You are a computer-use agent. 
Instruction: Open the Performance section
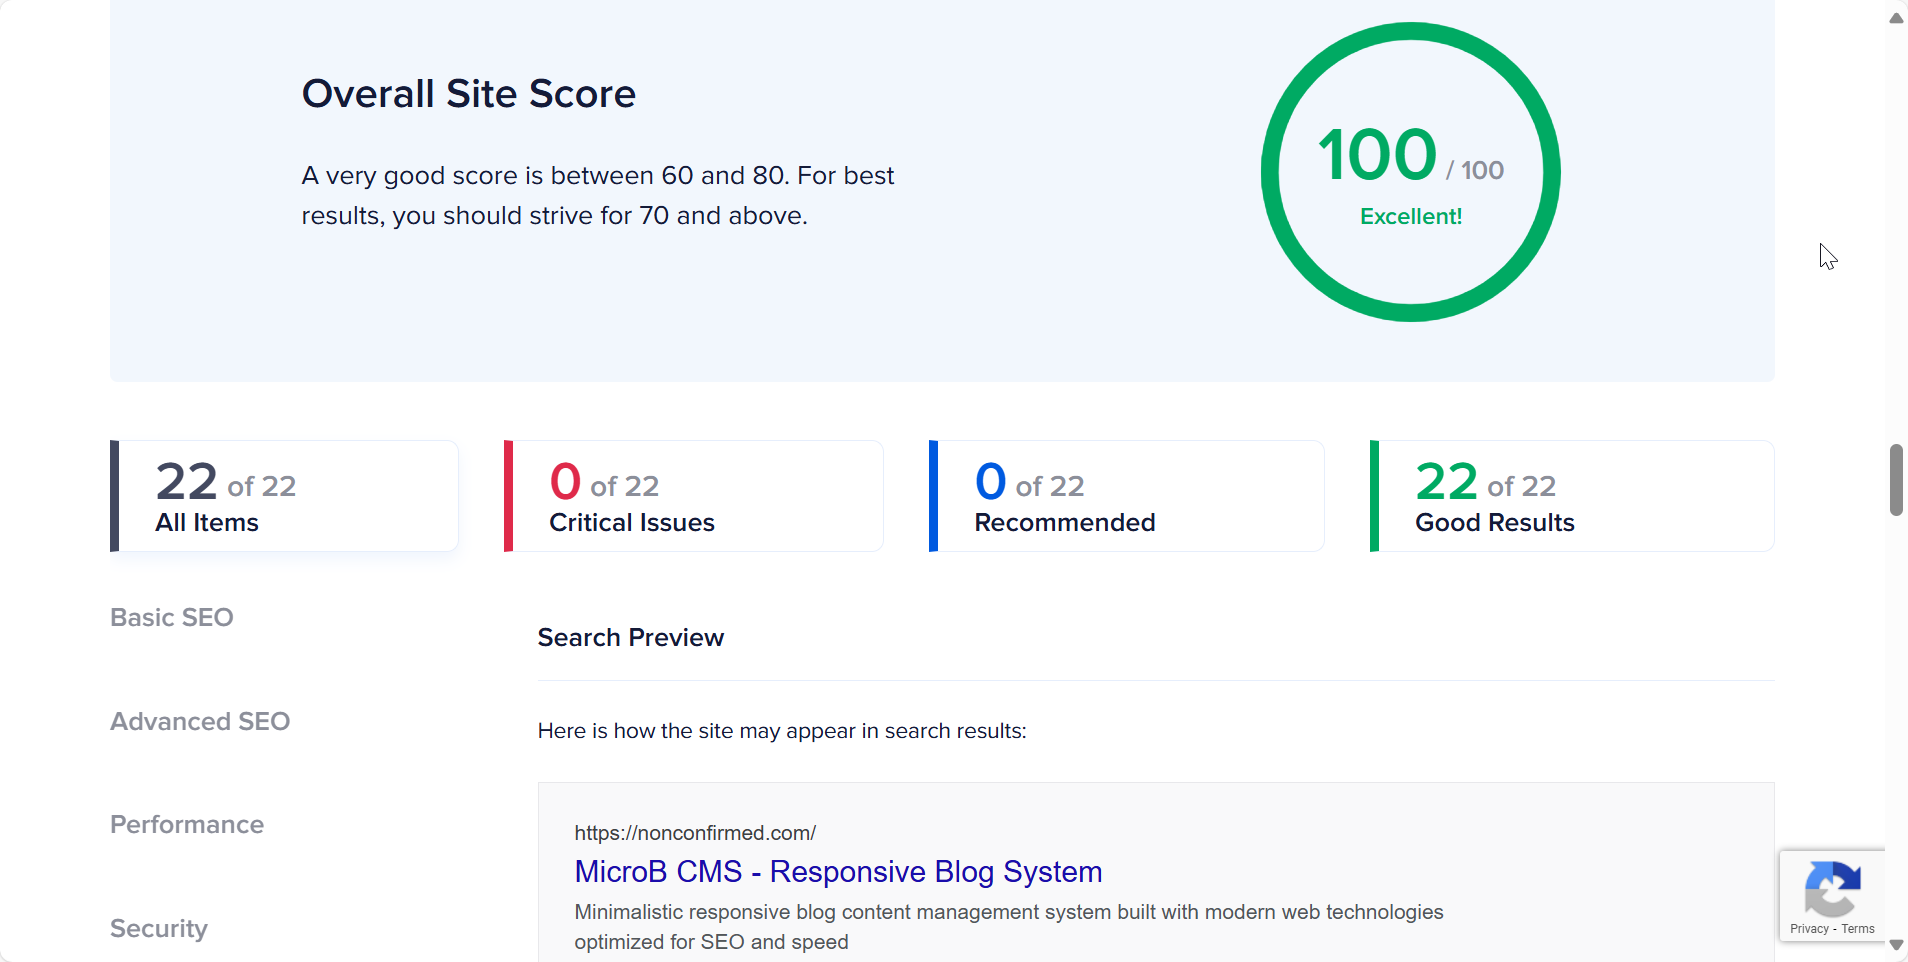pos(187,825)
